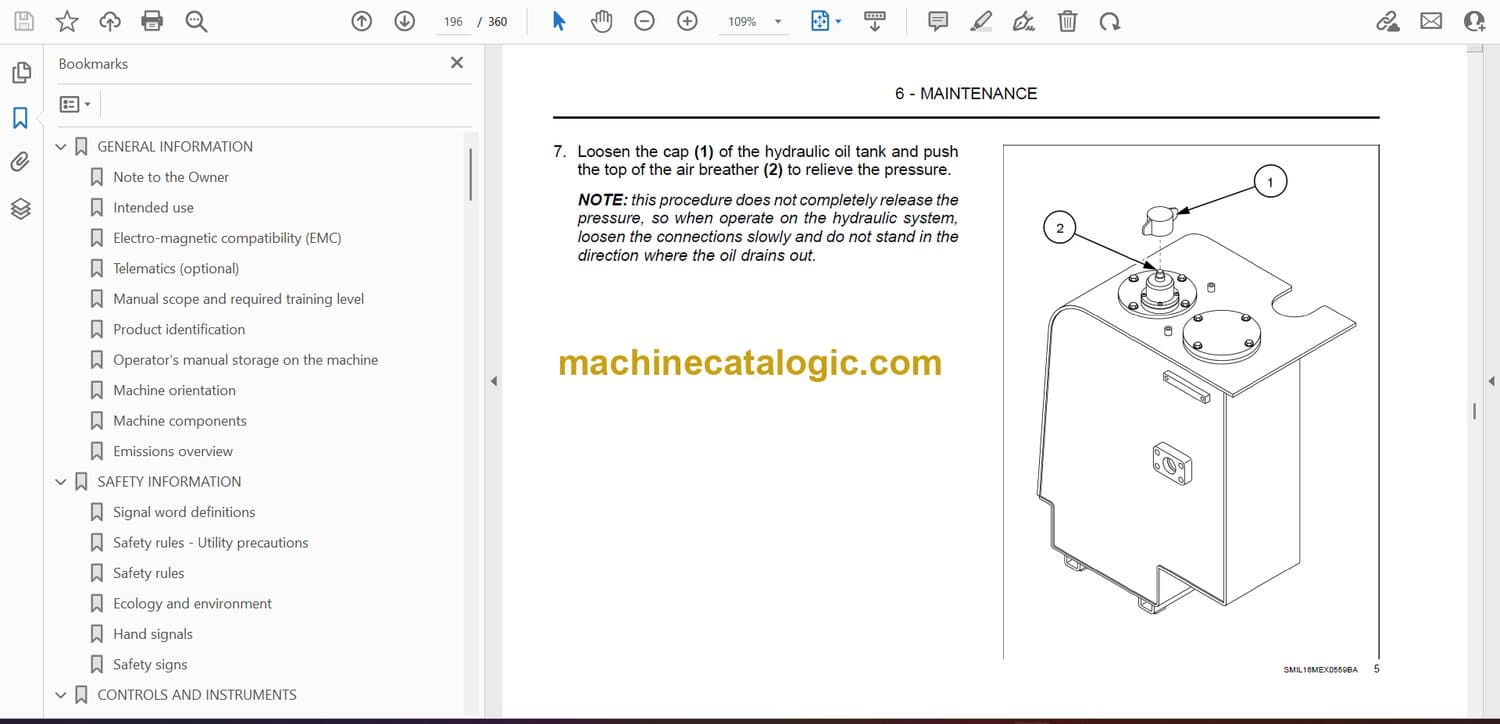Select the Hand pan tool
The width and height of the screenshot is (1500, 724).
[x=601, y=21]
